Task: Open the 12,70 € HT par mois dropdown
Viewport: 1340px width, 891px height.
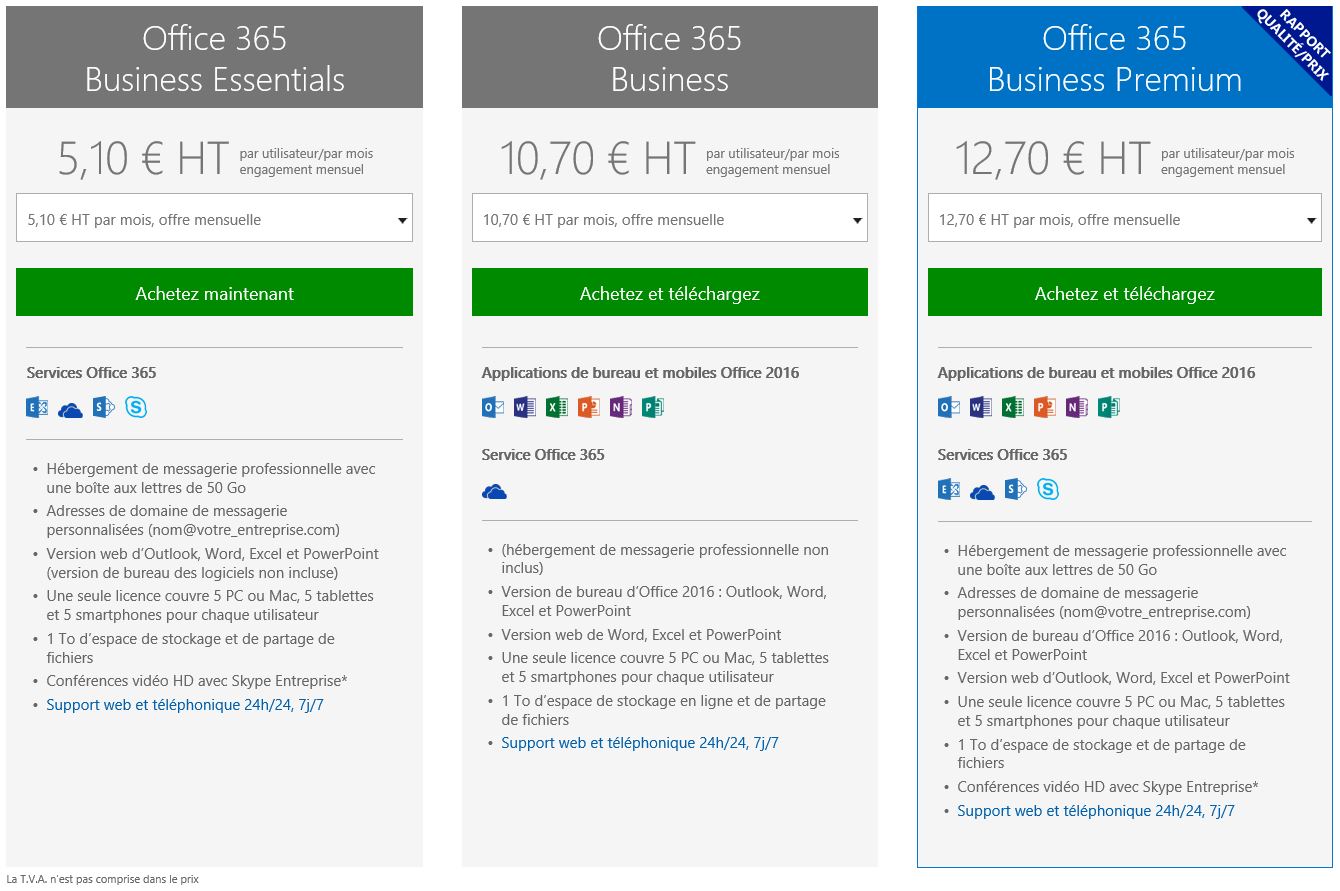Action: click(x=1125, y=218)
